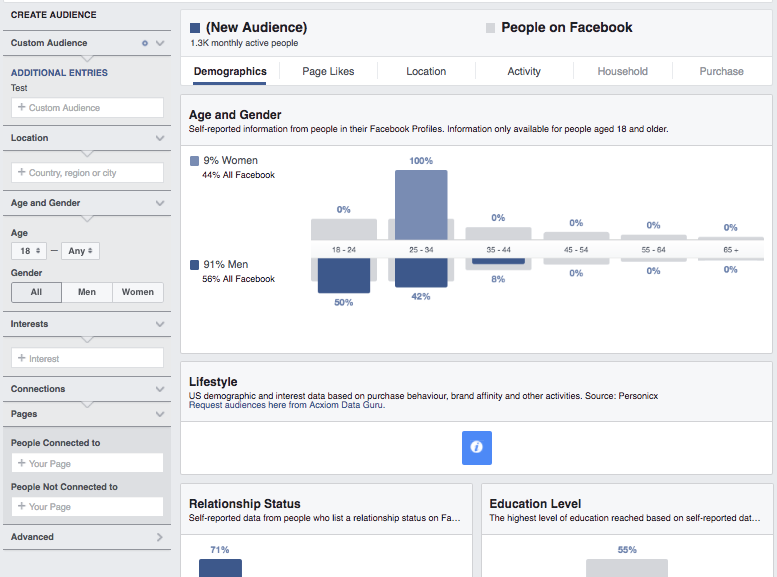
Task: Click the ADDITIONAL ENTRIES heading
Action: pos(59,73)
